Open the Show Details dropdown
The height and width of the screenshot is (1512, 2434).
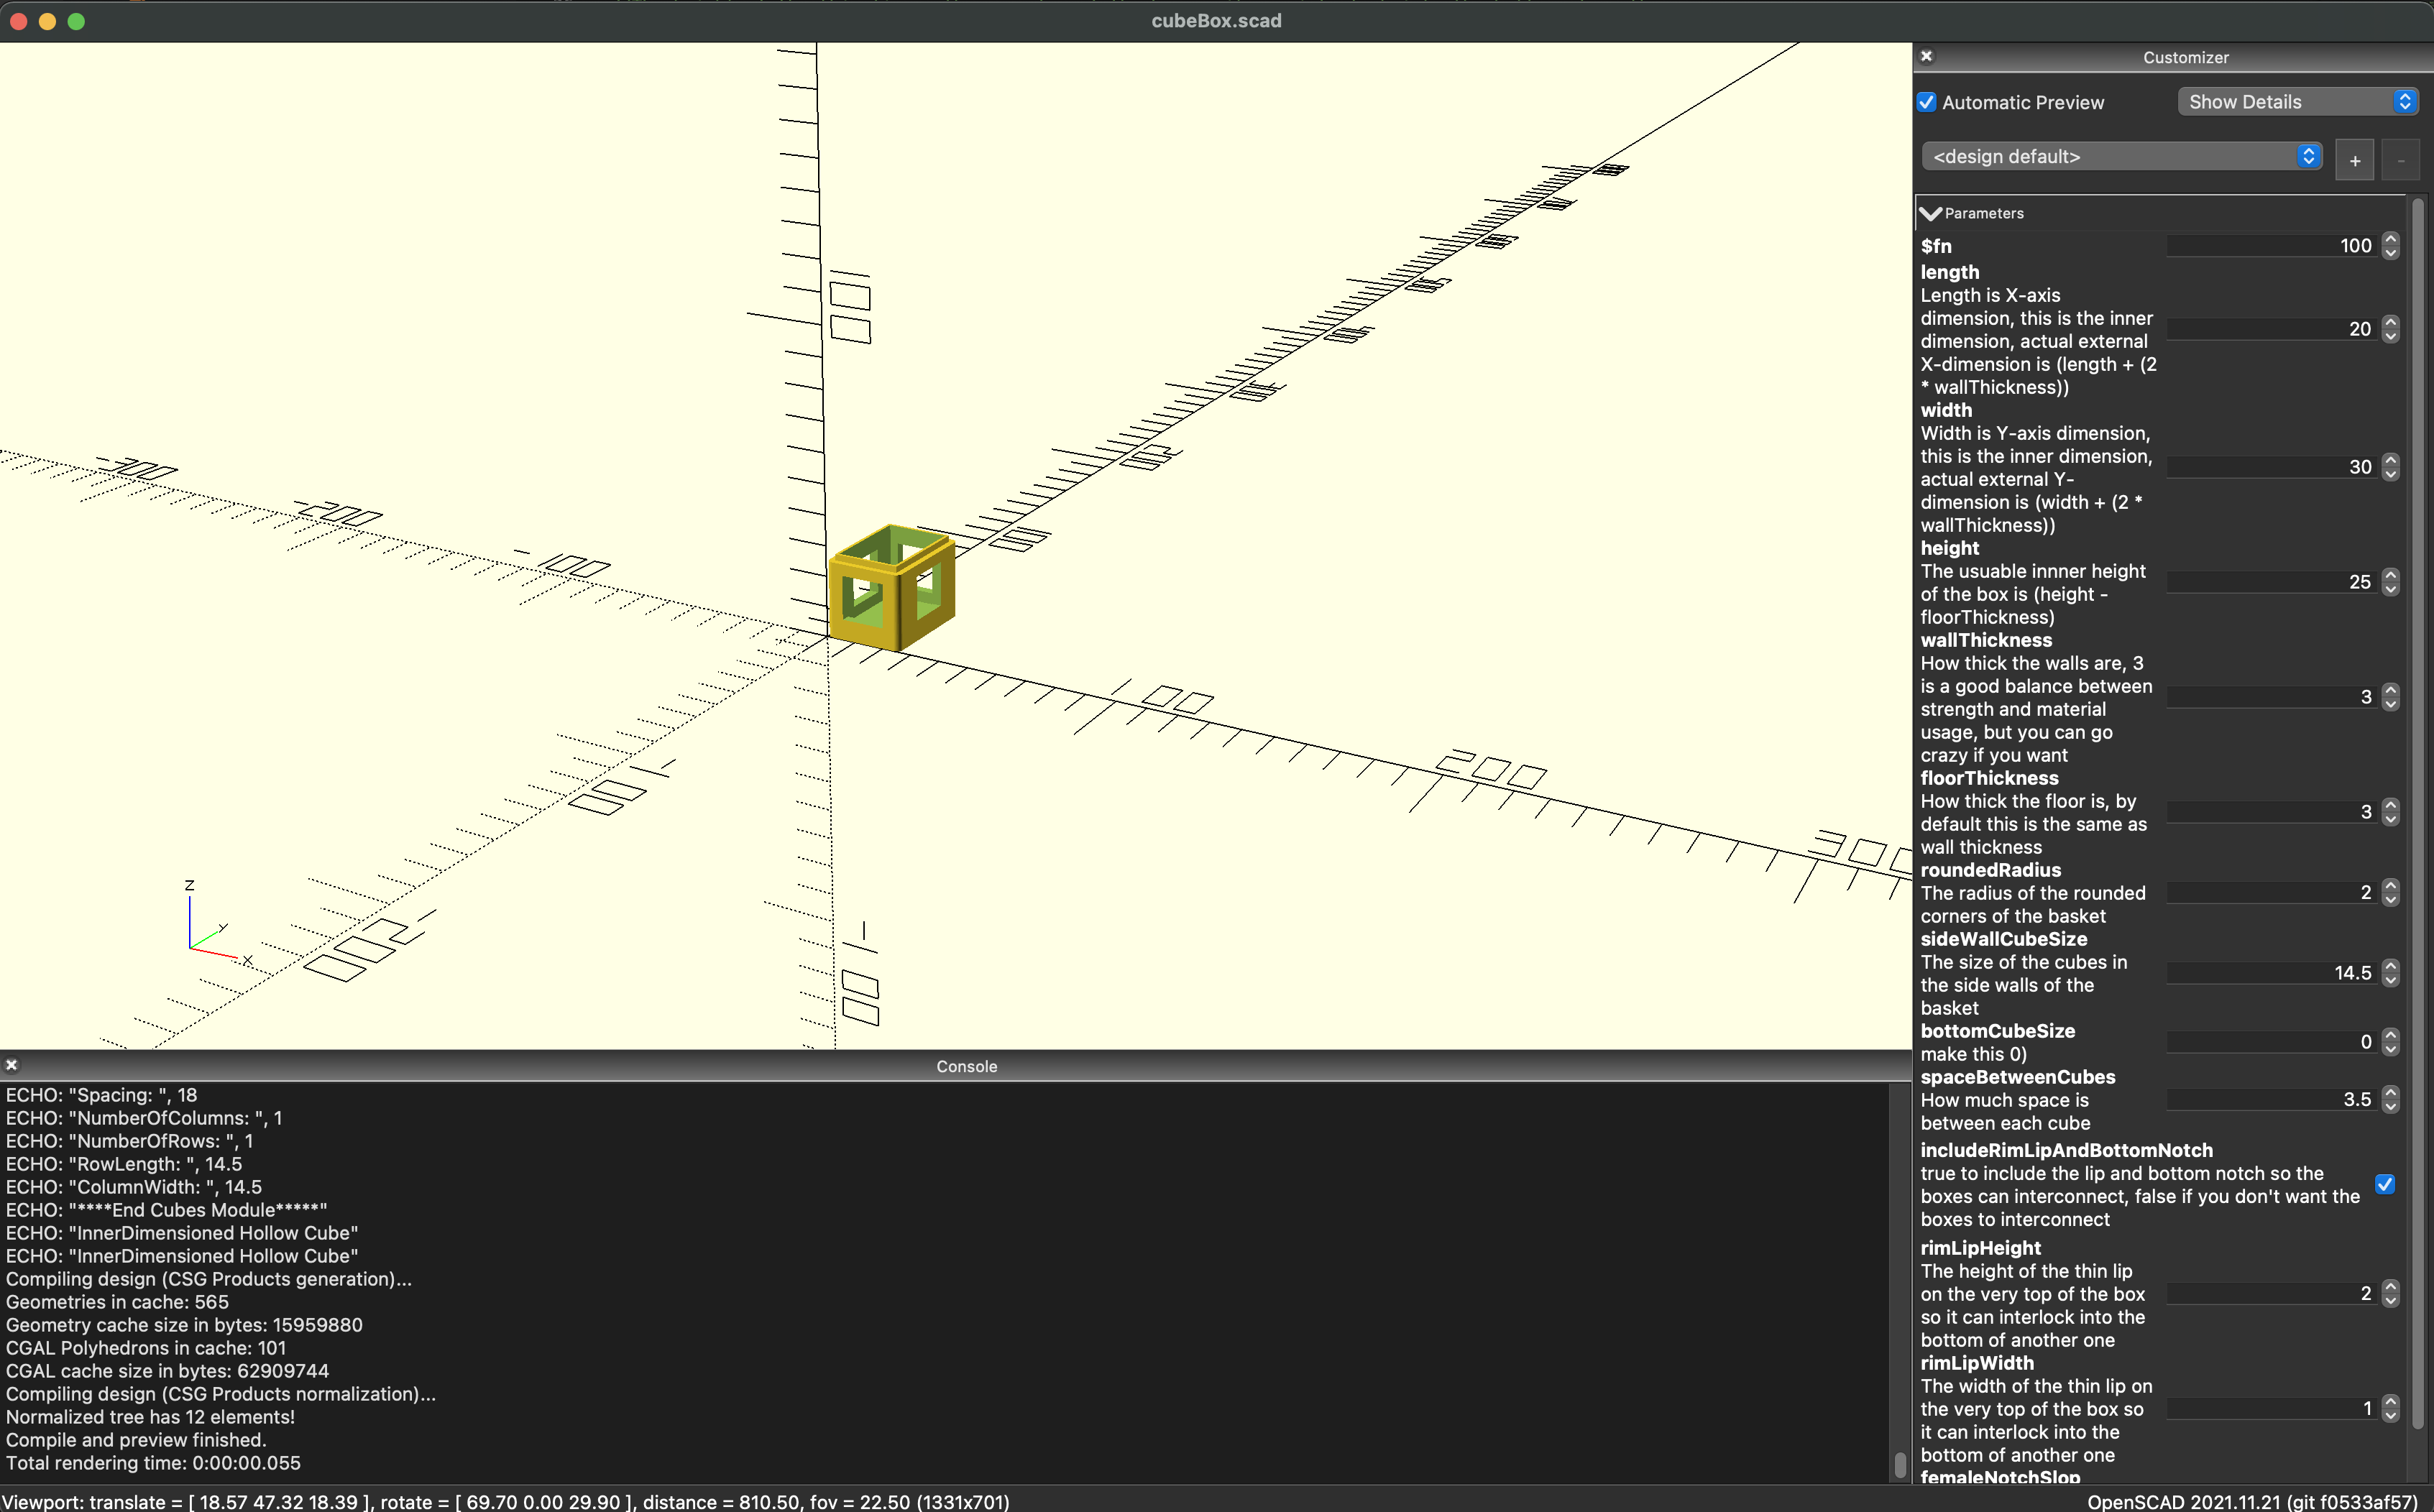[2297, 101]
